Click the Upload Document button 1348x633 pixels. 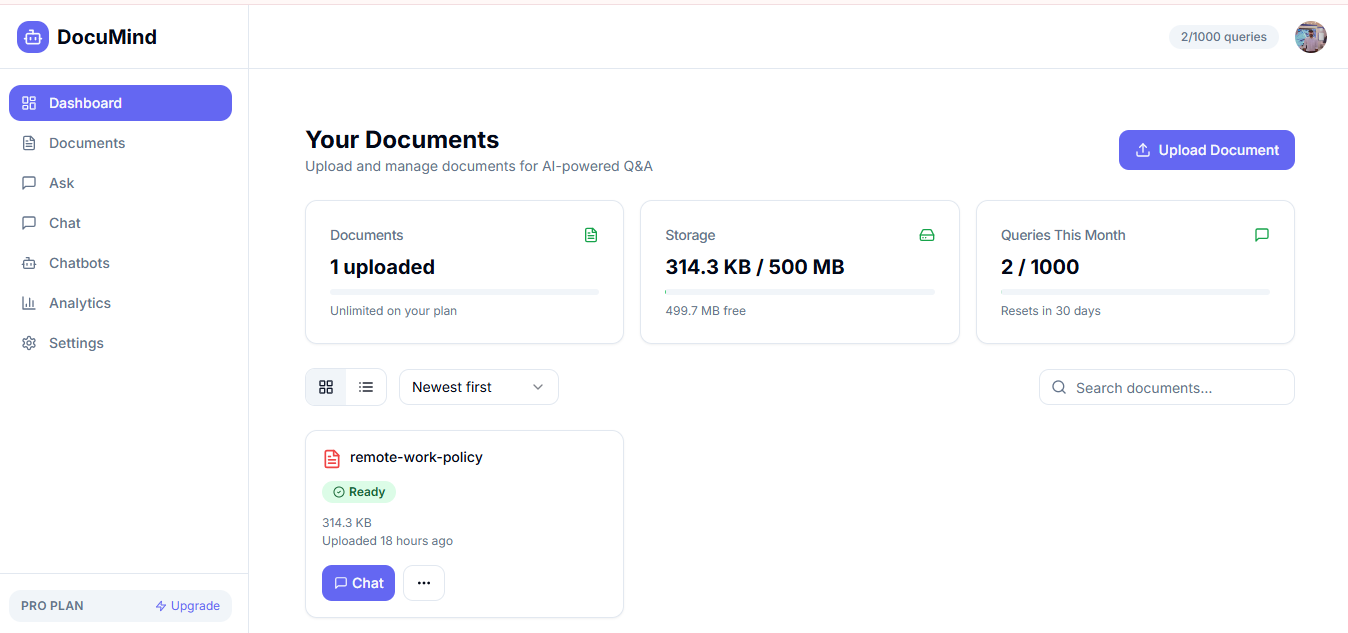point(1206,149)
